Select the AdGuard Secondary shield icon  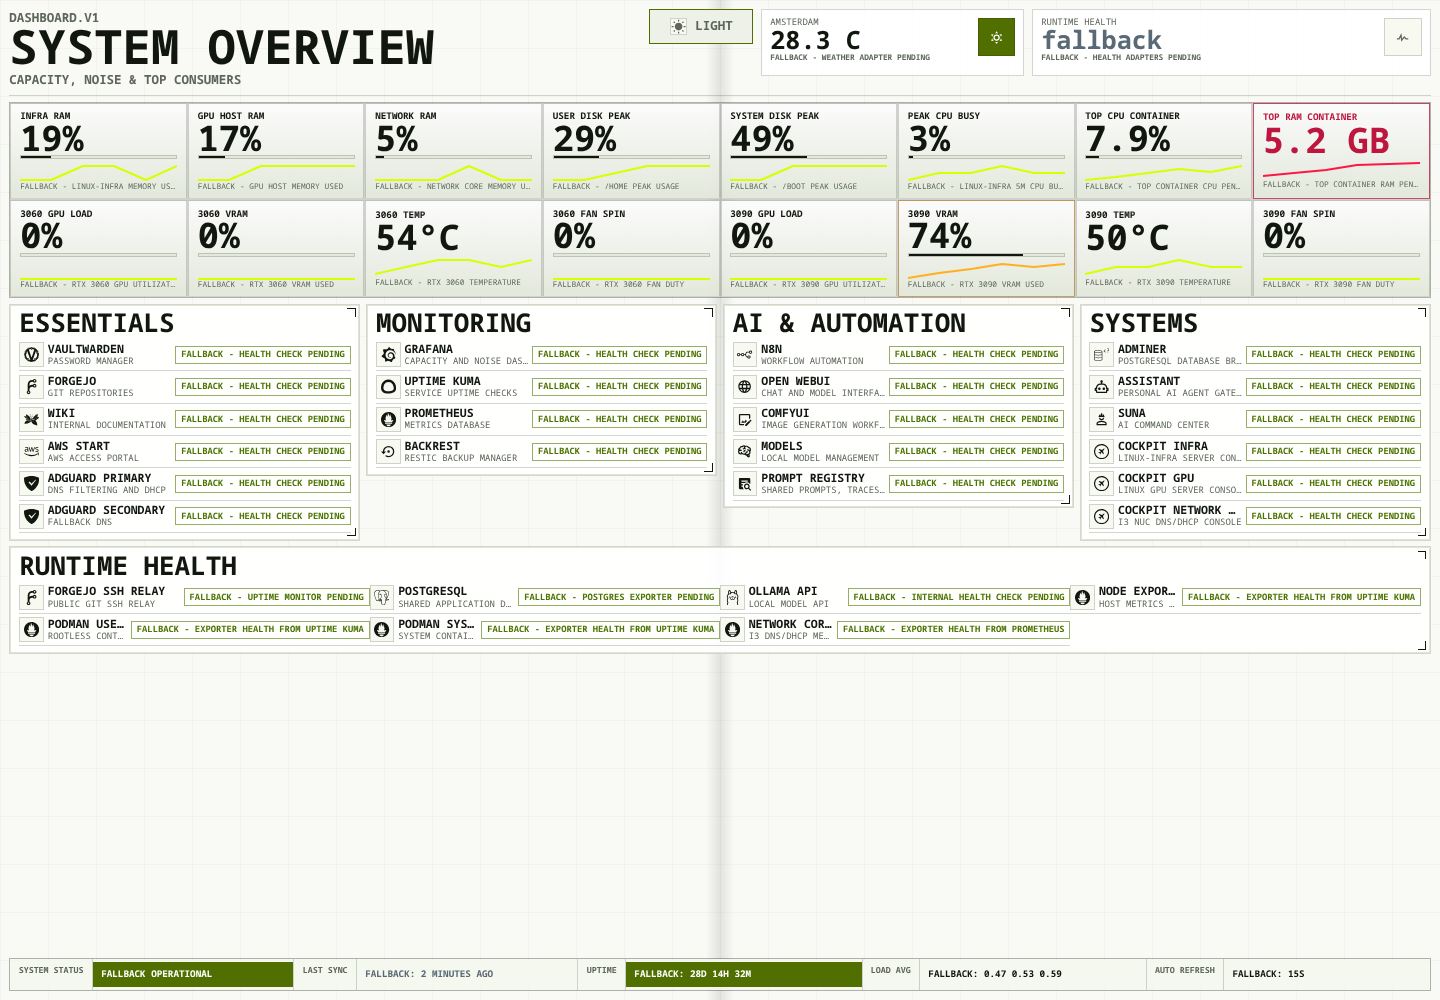[x=31, y=516]
